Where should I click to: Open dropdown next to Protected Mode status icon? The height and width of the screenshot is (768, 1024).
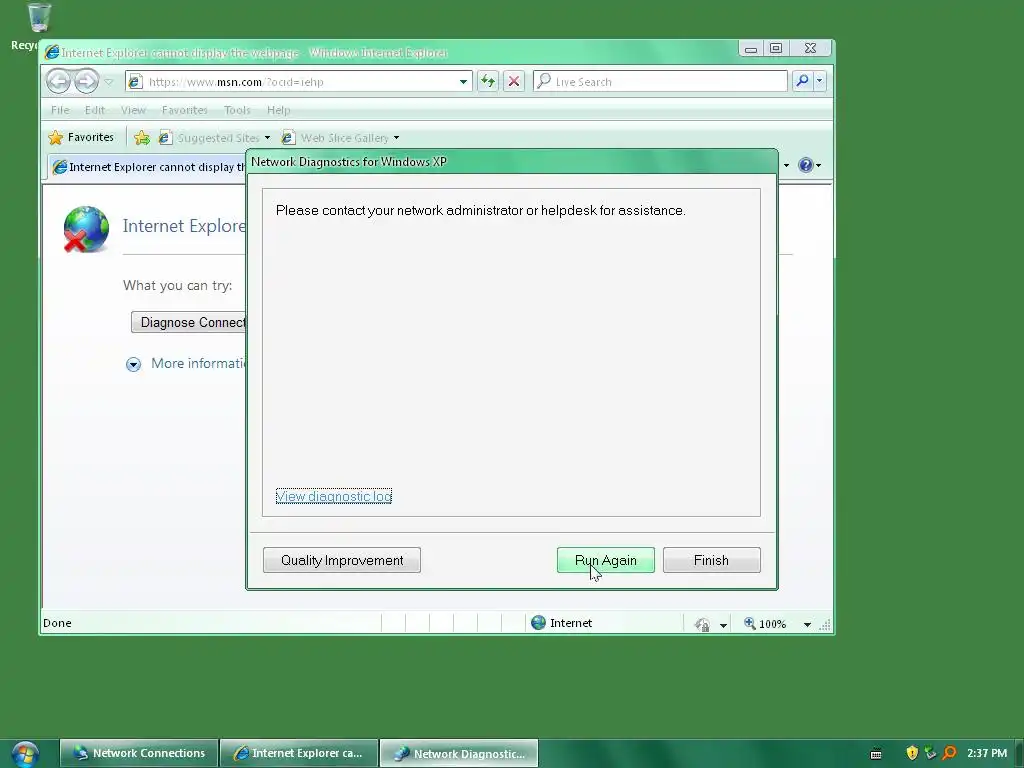pos(724,625)
